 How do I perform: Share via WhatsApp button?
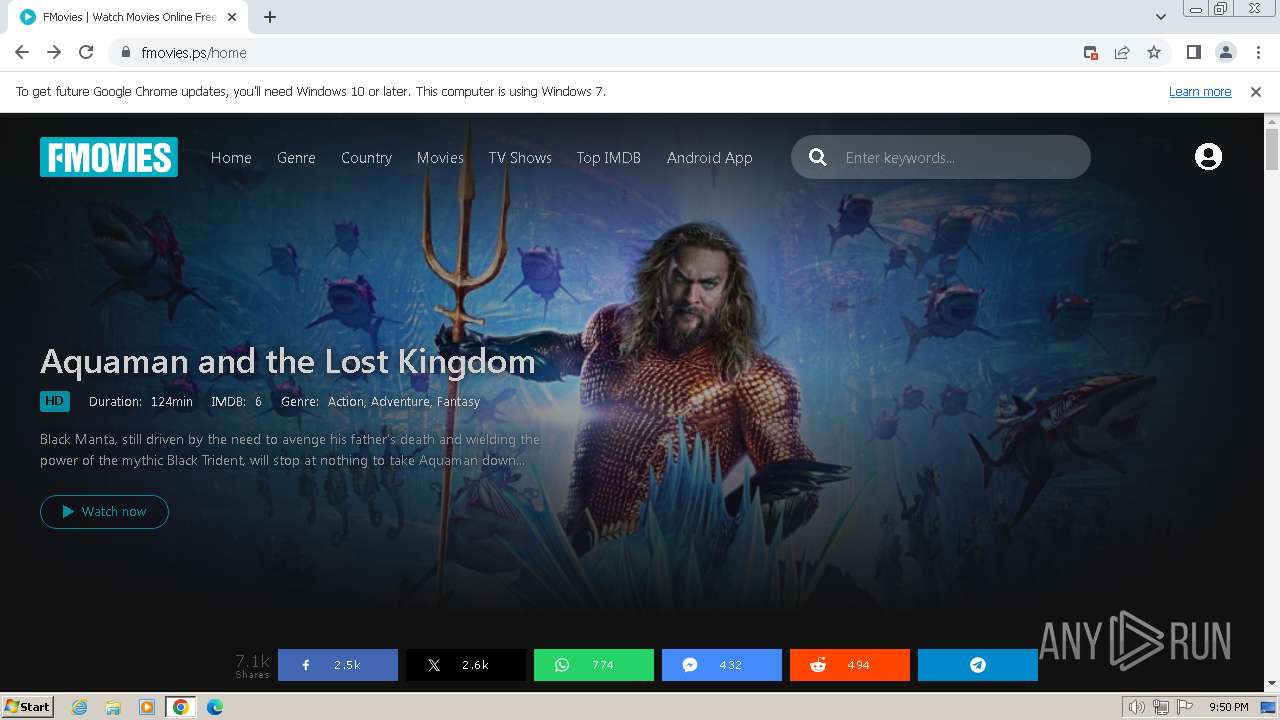594,665
